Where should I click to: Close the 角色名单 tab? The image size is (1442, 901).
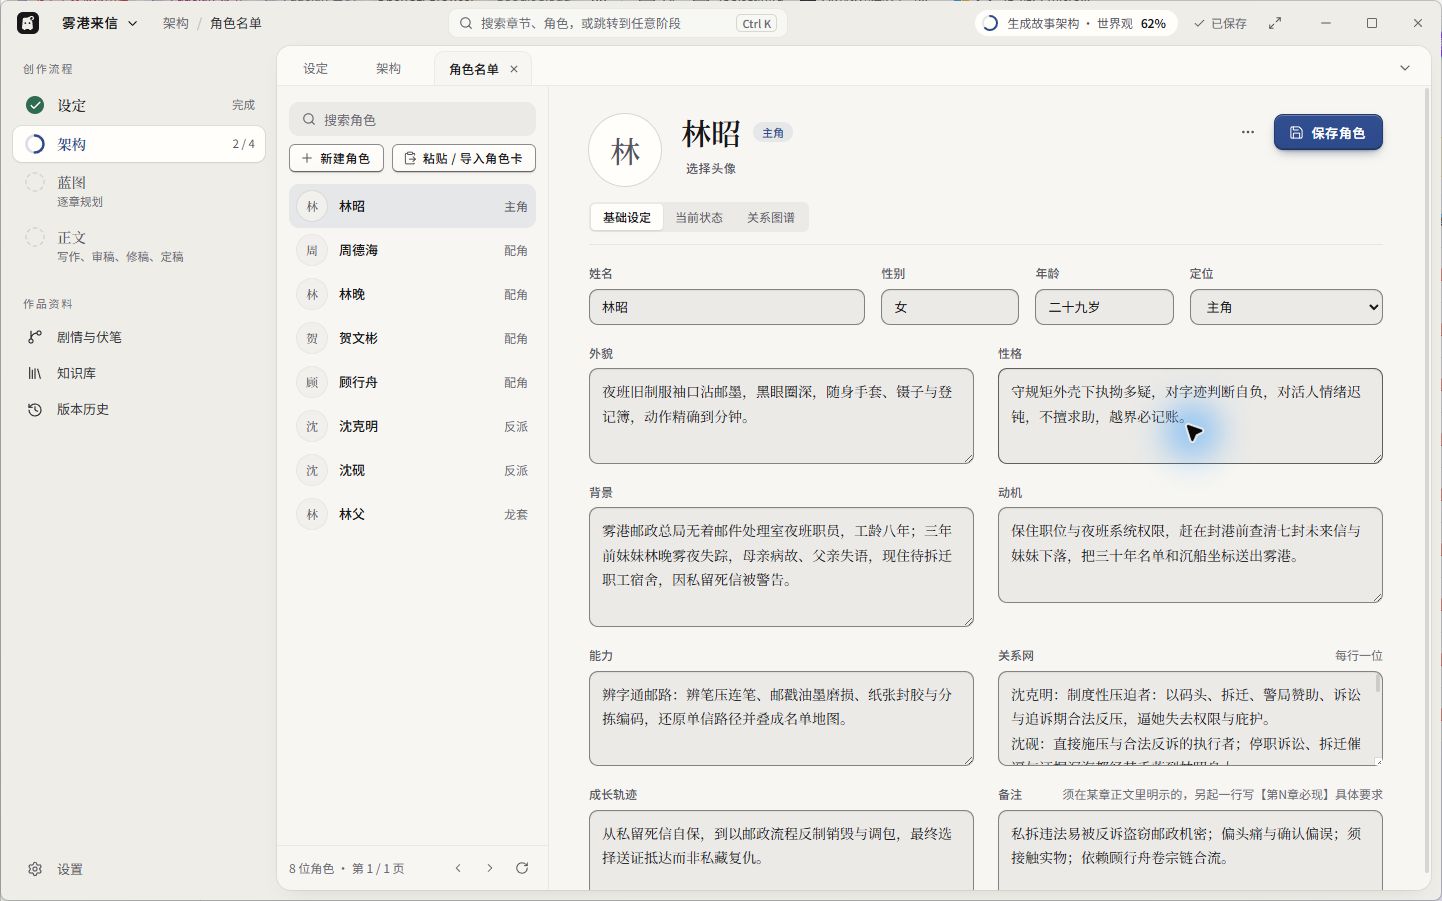514,69
